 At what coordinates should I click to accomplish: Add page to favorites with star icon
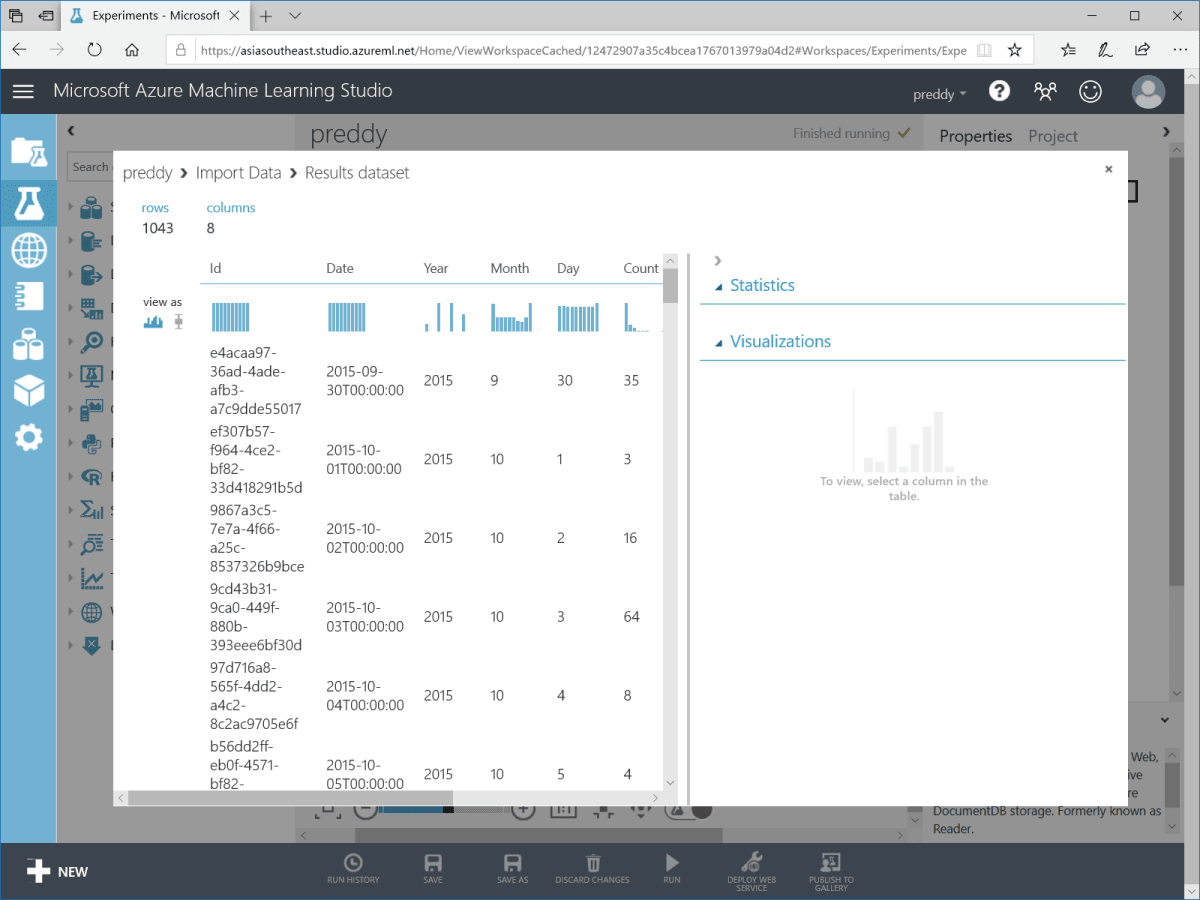1014,50
